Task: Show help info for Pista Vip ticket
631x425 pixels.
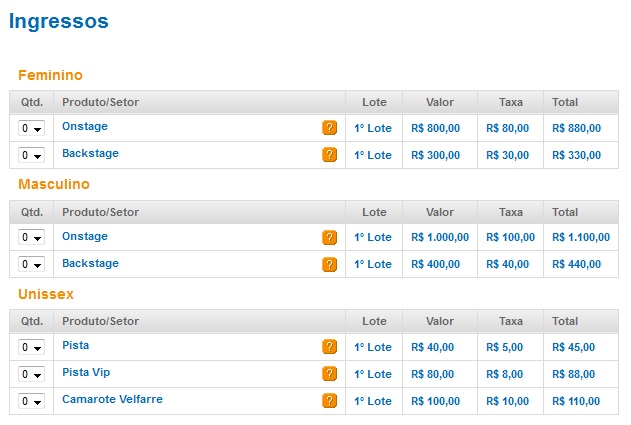Action: click(329, 374)
